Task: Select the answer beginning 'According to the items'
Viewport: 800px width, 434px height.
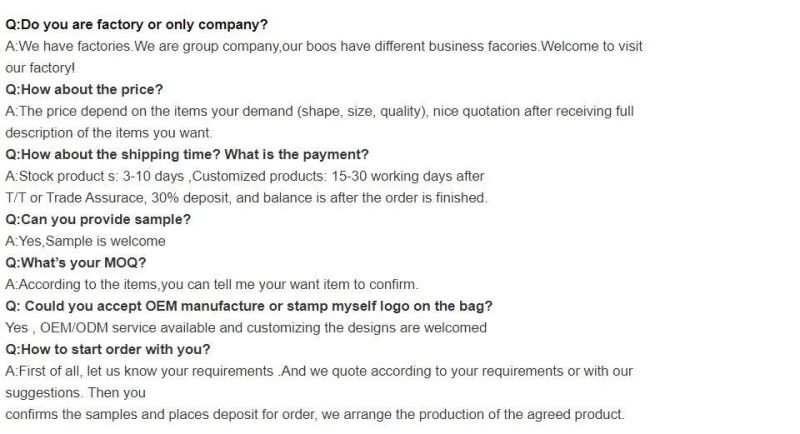Action: 212,284
